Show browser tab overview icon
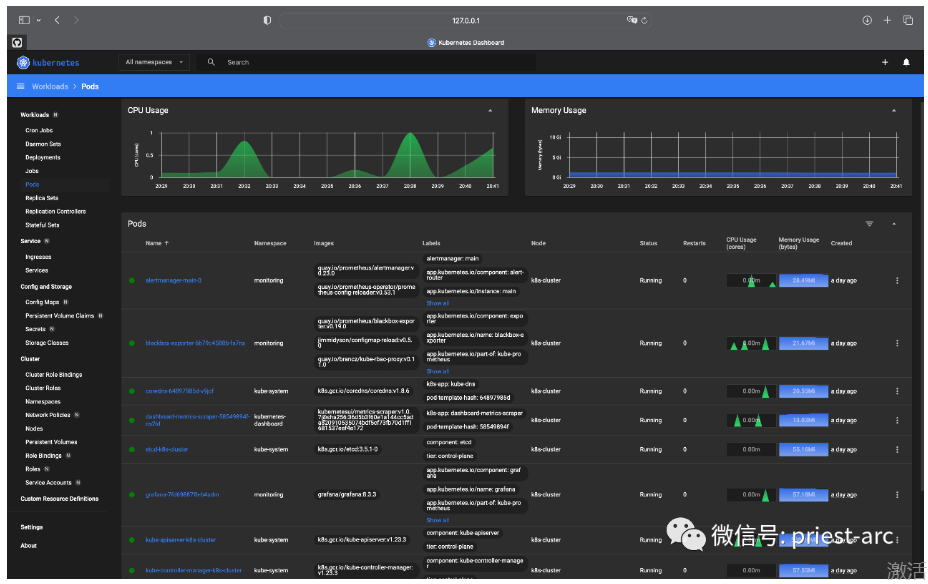The height and width of the screenshot is (584, 928). tap(908, 20)
